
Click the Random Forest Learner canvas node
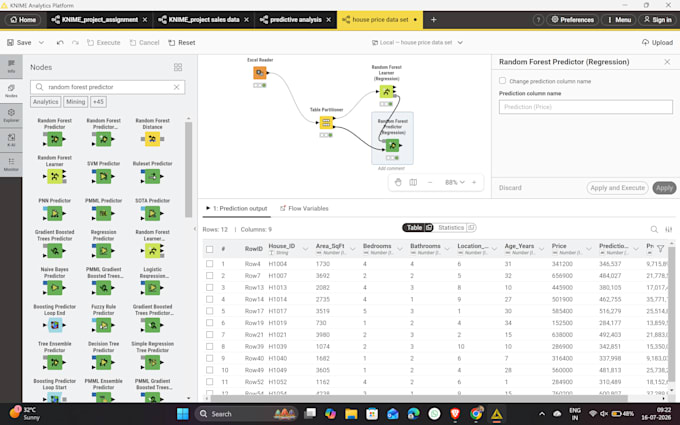(386, 92)
